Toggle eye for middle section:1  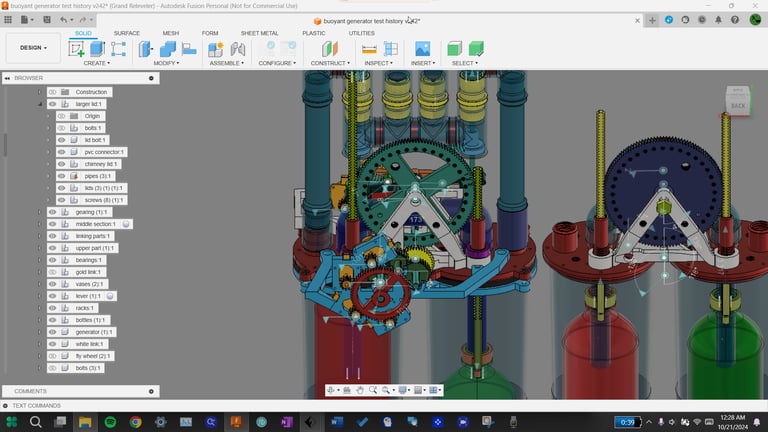coord(52,224)
